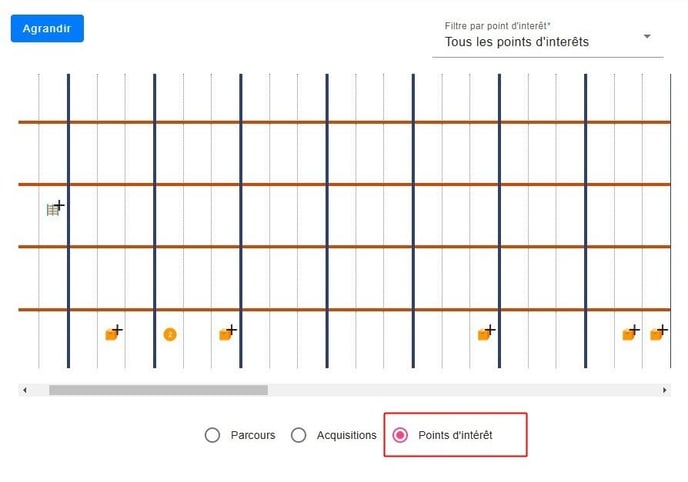Screen dimensions: 688x482
Task: Select the folder marker in the map's middle-right
Action: pos(485,334)
